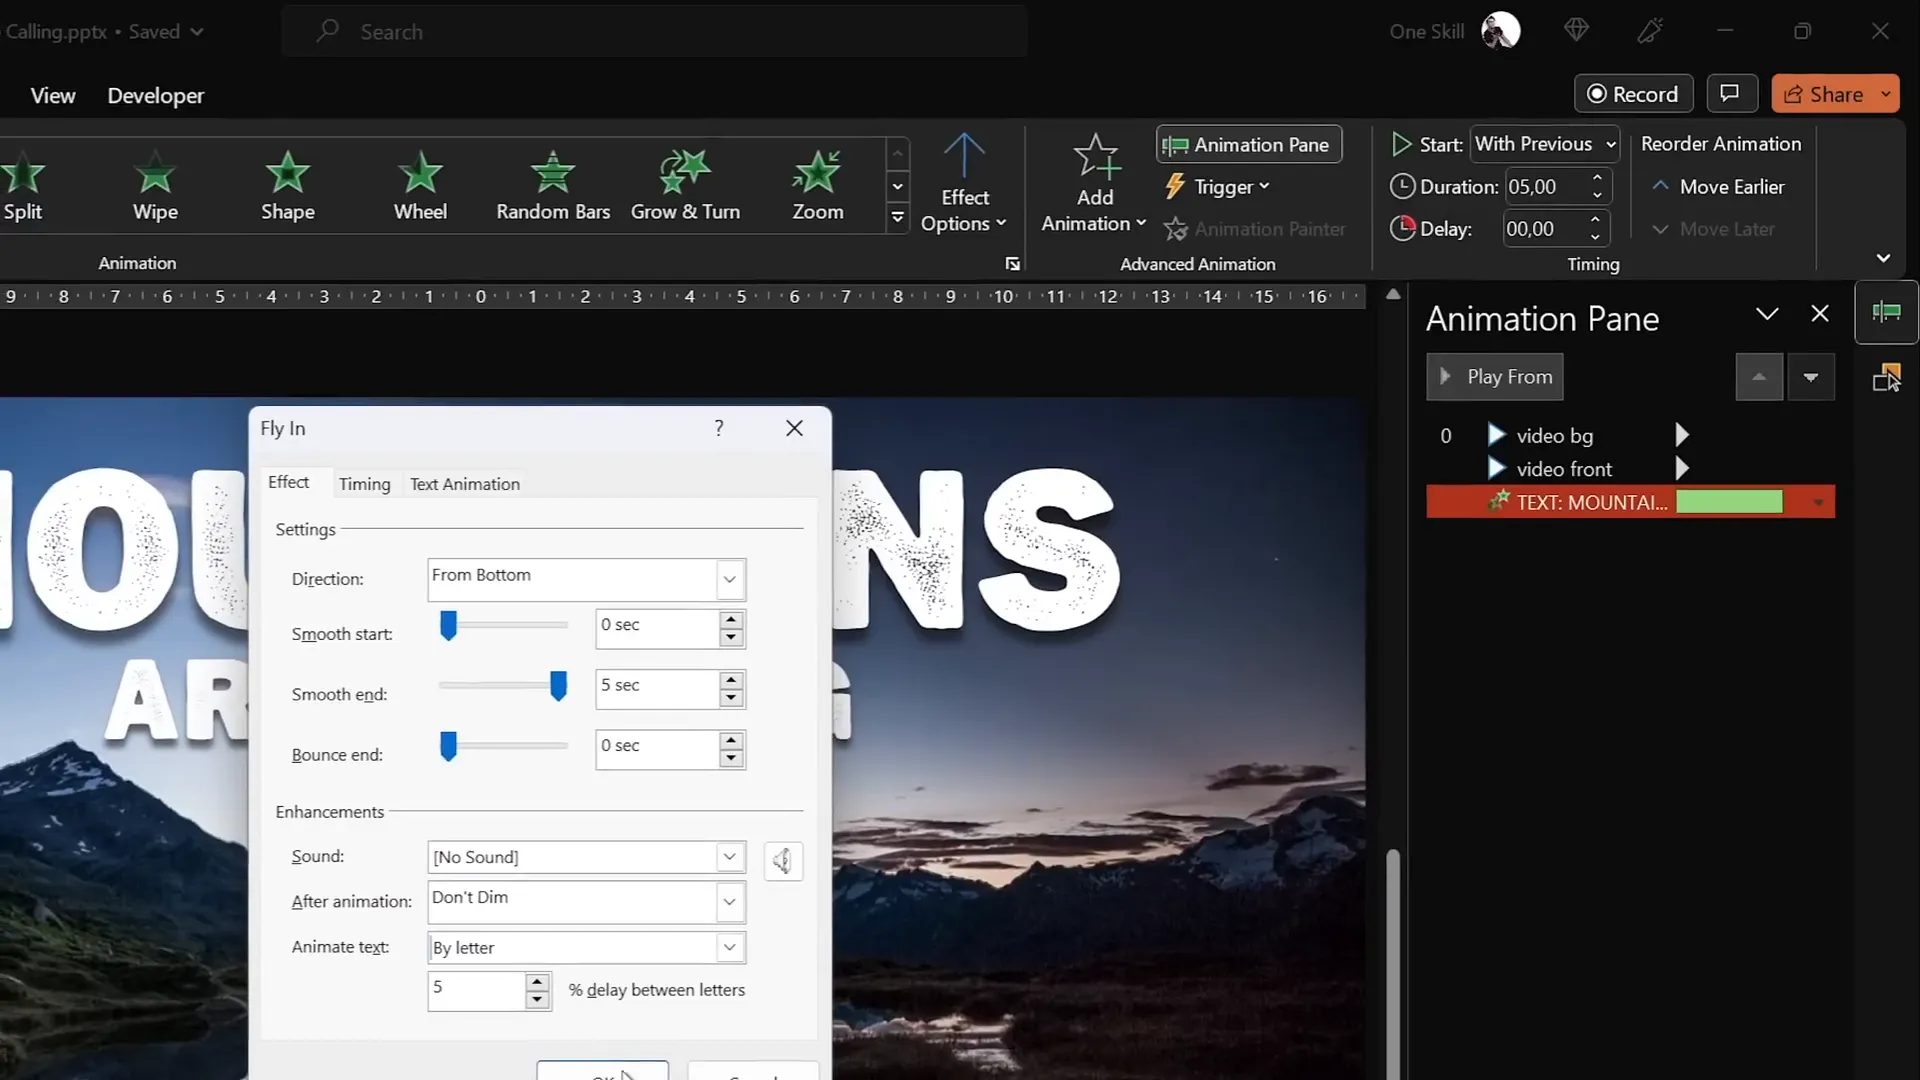The width and height of the screenshot is (1920, 1080).
Task: Click Move Earlier in Reorder Animation
Action: [1718, 187]
